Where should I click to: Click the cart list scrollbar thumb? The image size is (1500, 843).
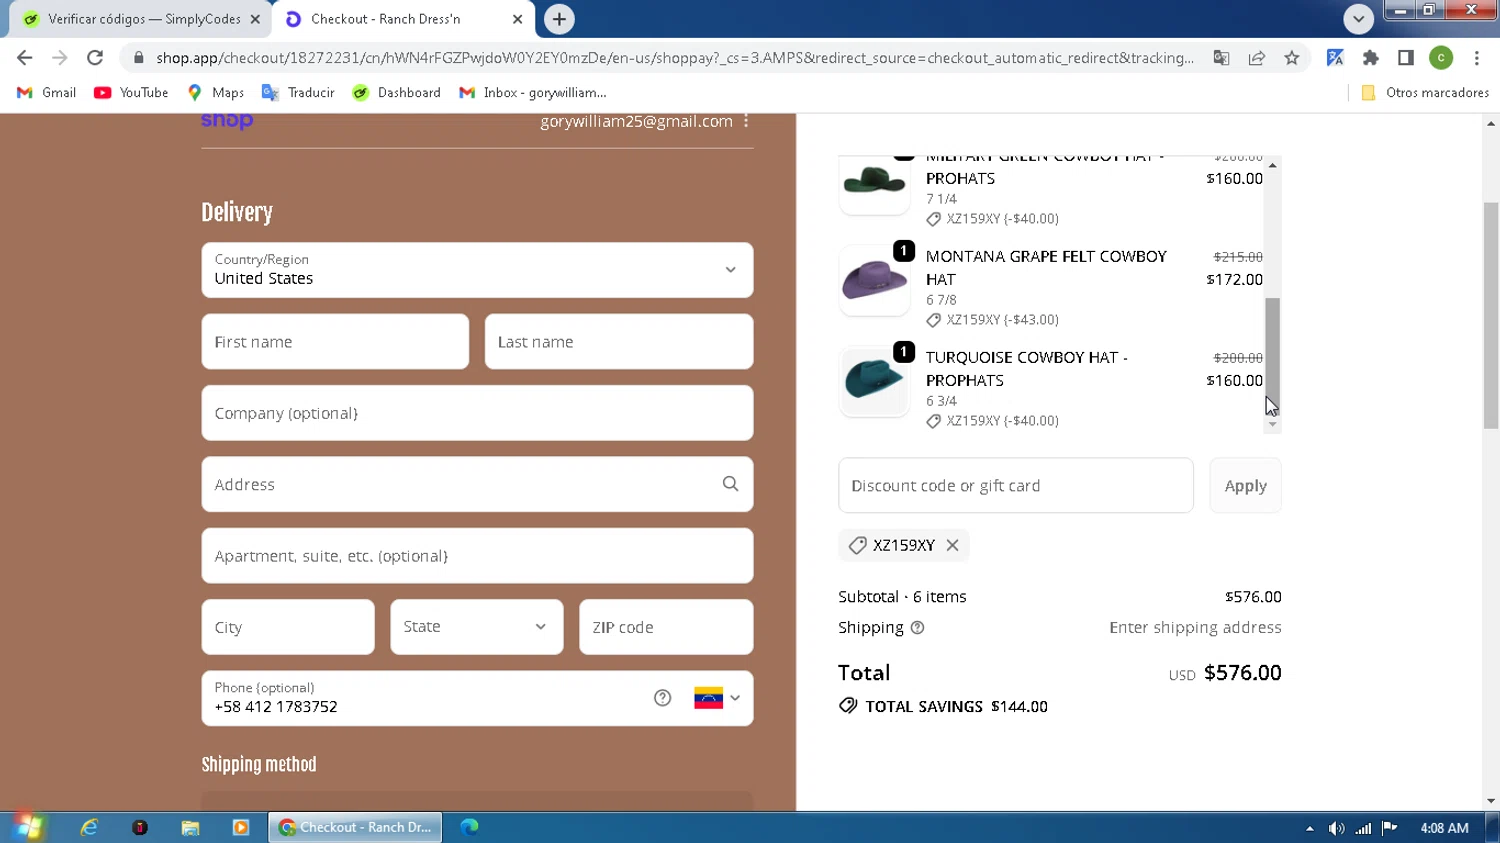click(1273, 354)
